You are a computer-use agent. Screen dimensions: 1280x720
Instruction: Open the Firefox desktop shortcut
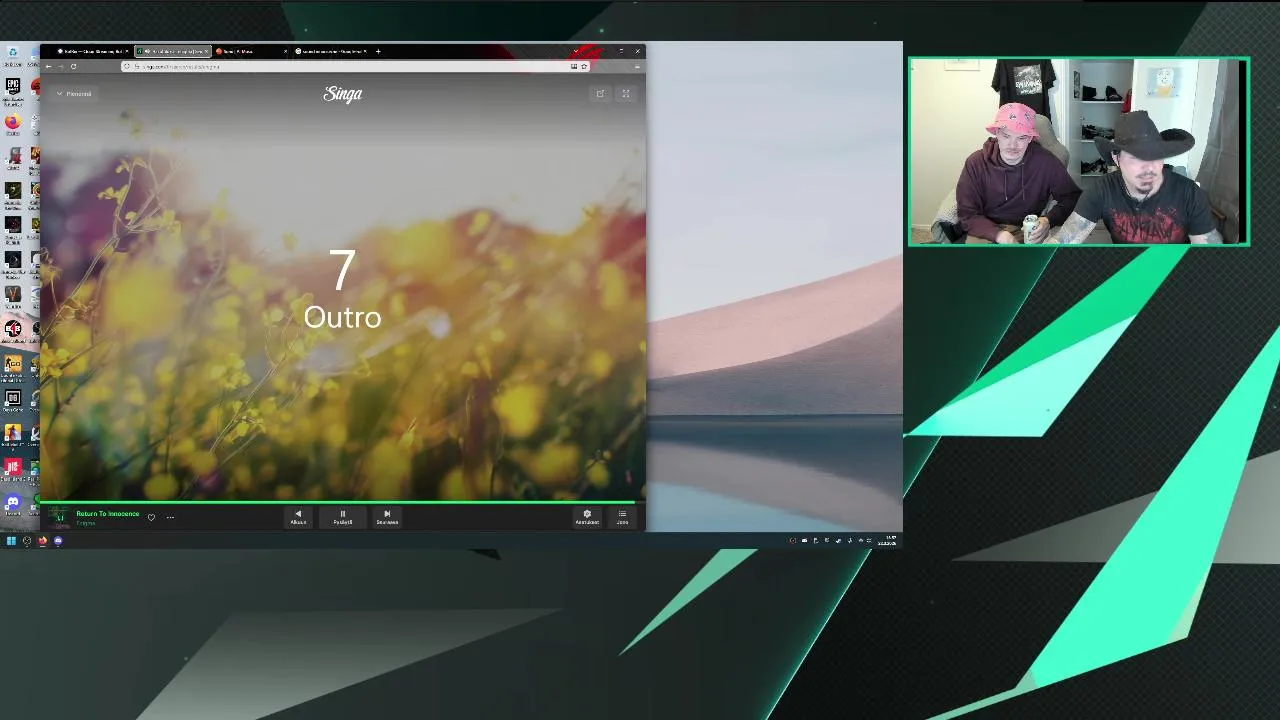(12, 123)
